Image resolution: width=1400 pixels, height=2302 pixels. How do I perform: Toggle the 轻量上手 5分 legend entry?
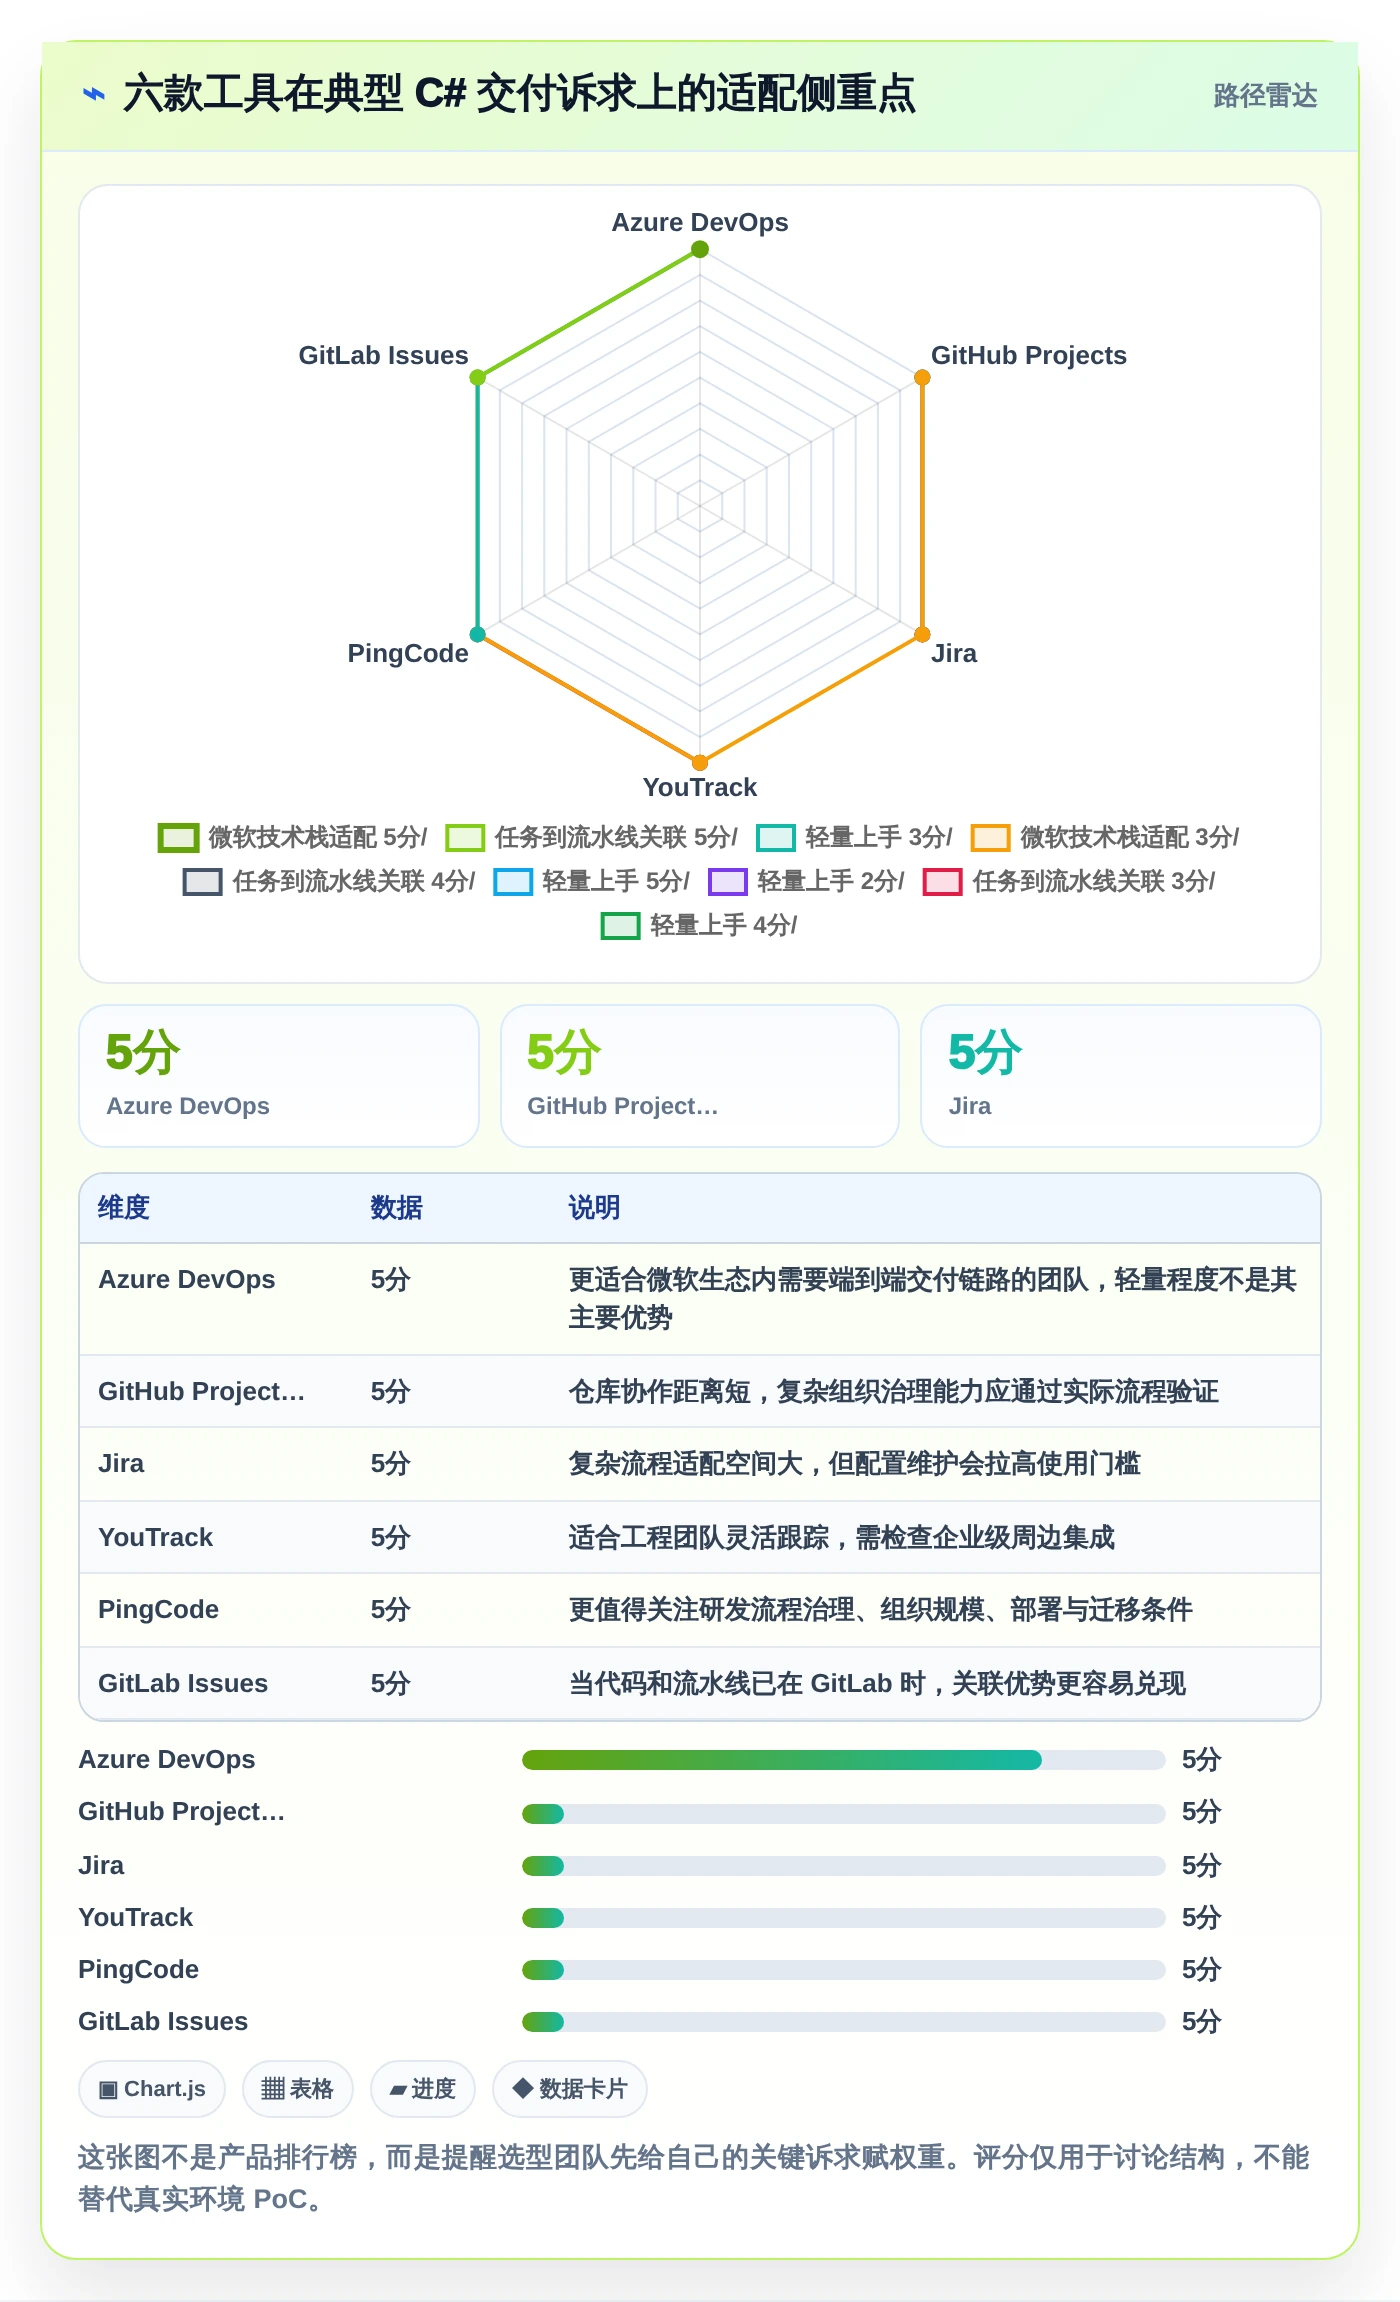click(x=592, y=881)
